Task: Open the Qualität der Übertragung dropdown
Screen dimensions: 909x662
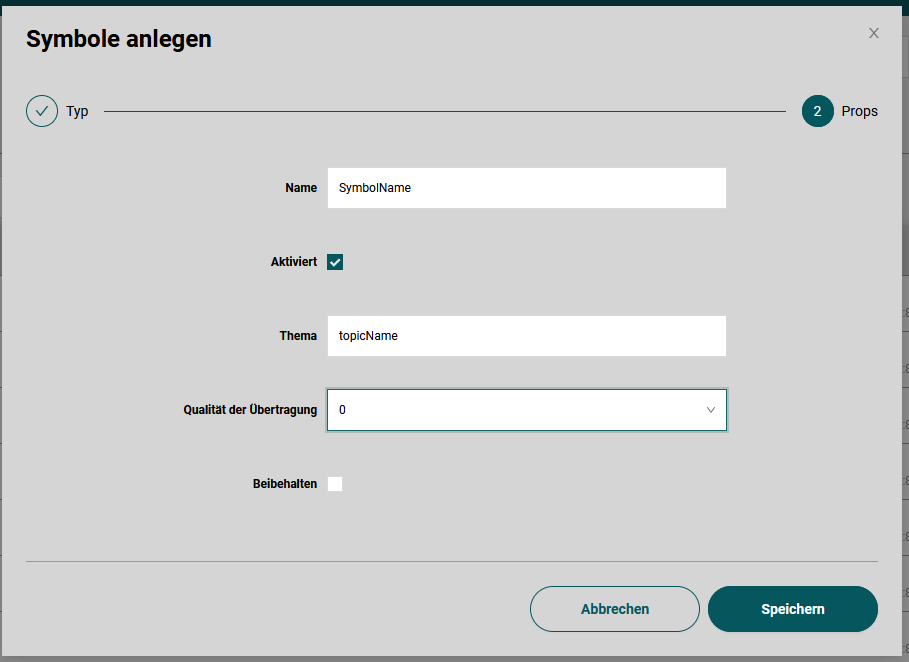Action: [527, 410]
